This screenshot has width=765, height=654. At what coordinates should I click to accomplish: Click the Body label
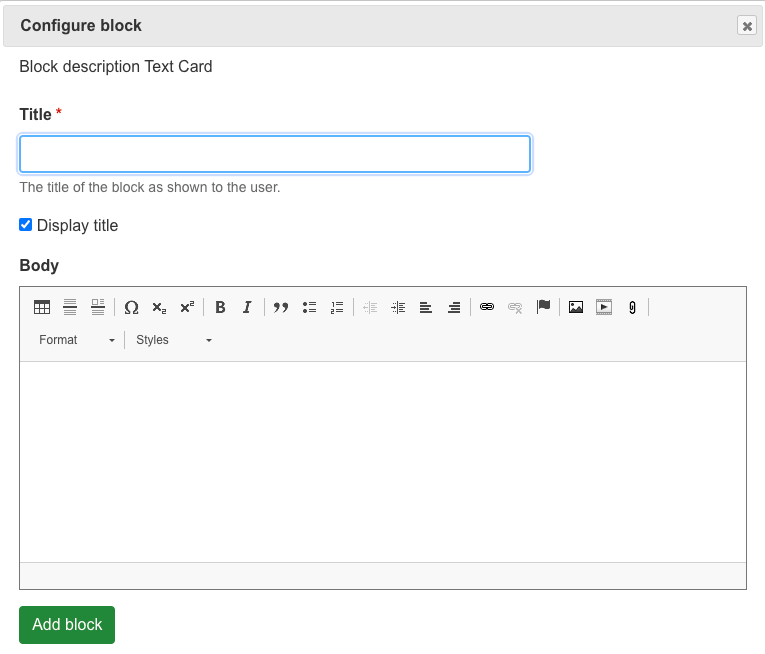click(x=39, y=266)
